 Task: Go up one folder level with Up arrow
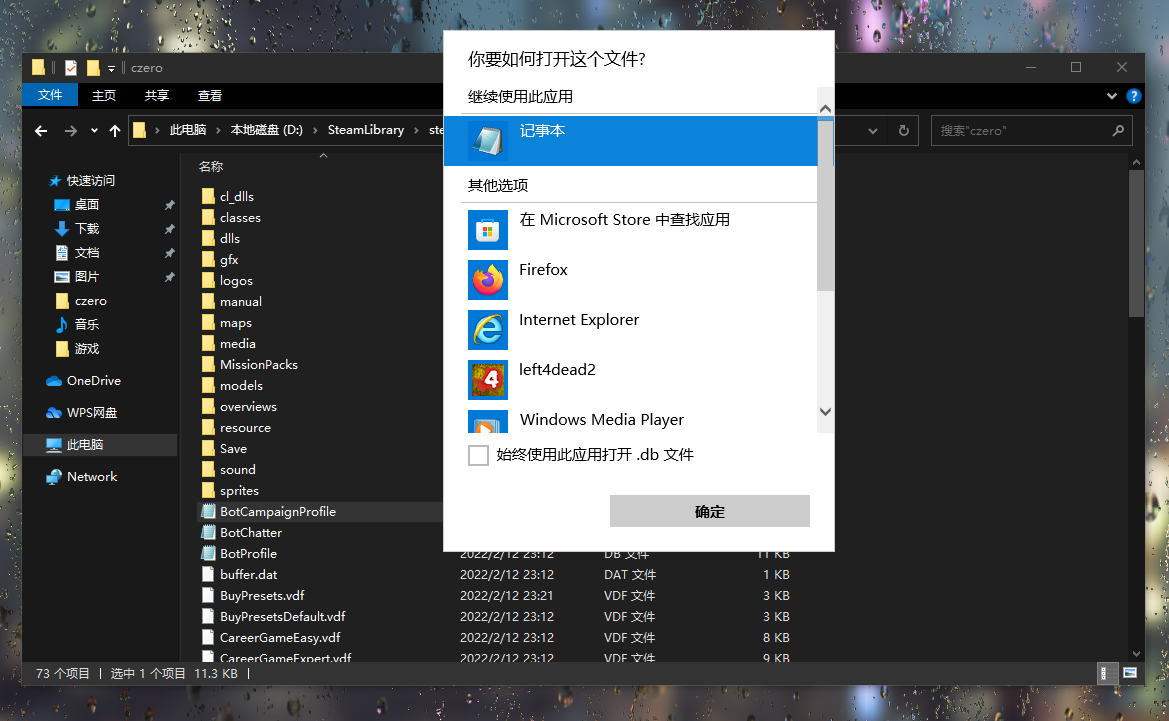(x=115, y=130)
